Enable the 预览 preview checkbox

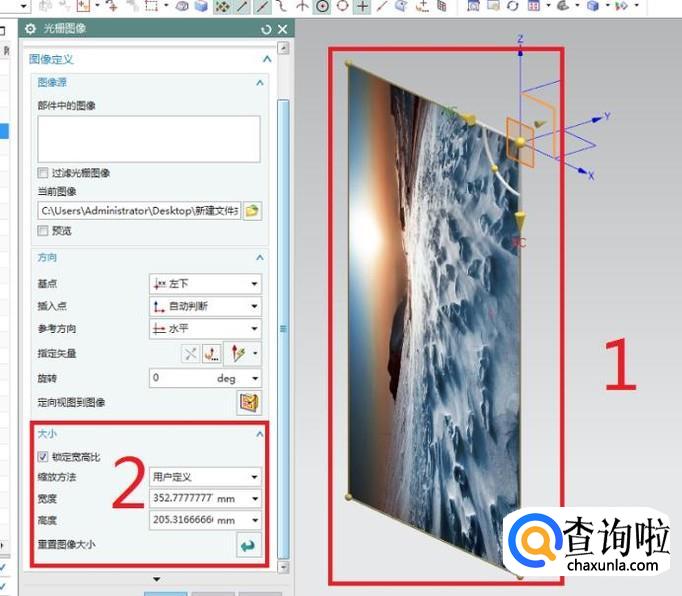[43, 231]
